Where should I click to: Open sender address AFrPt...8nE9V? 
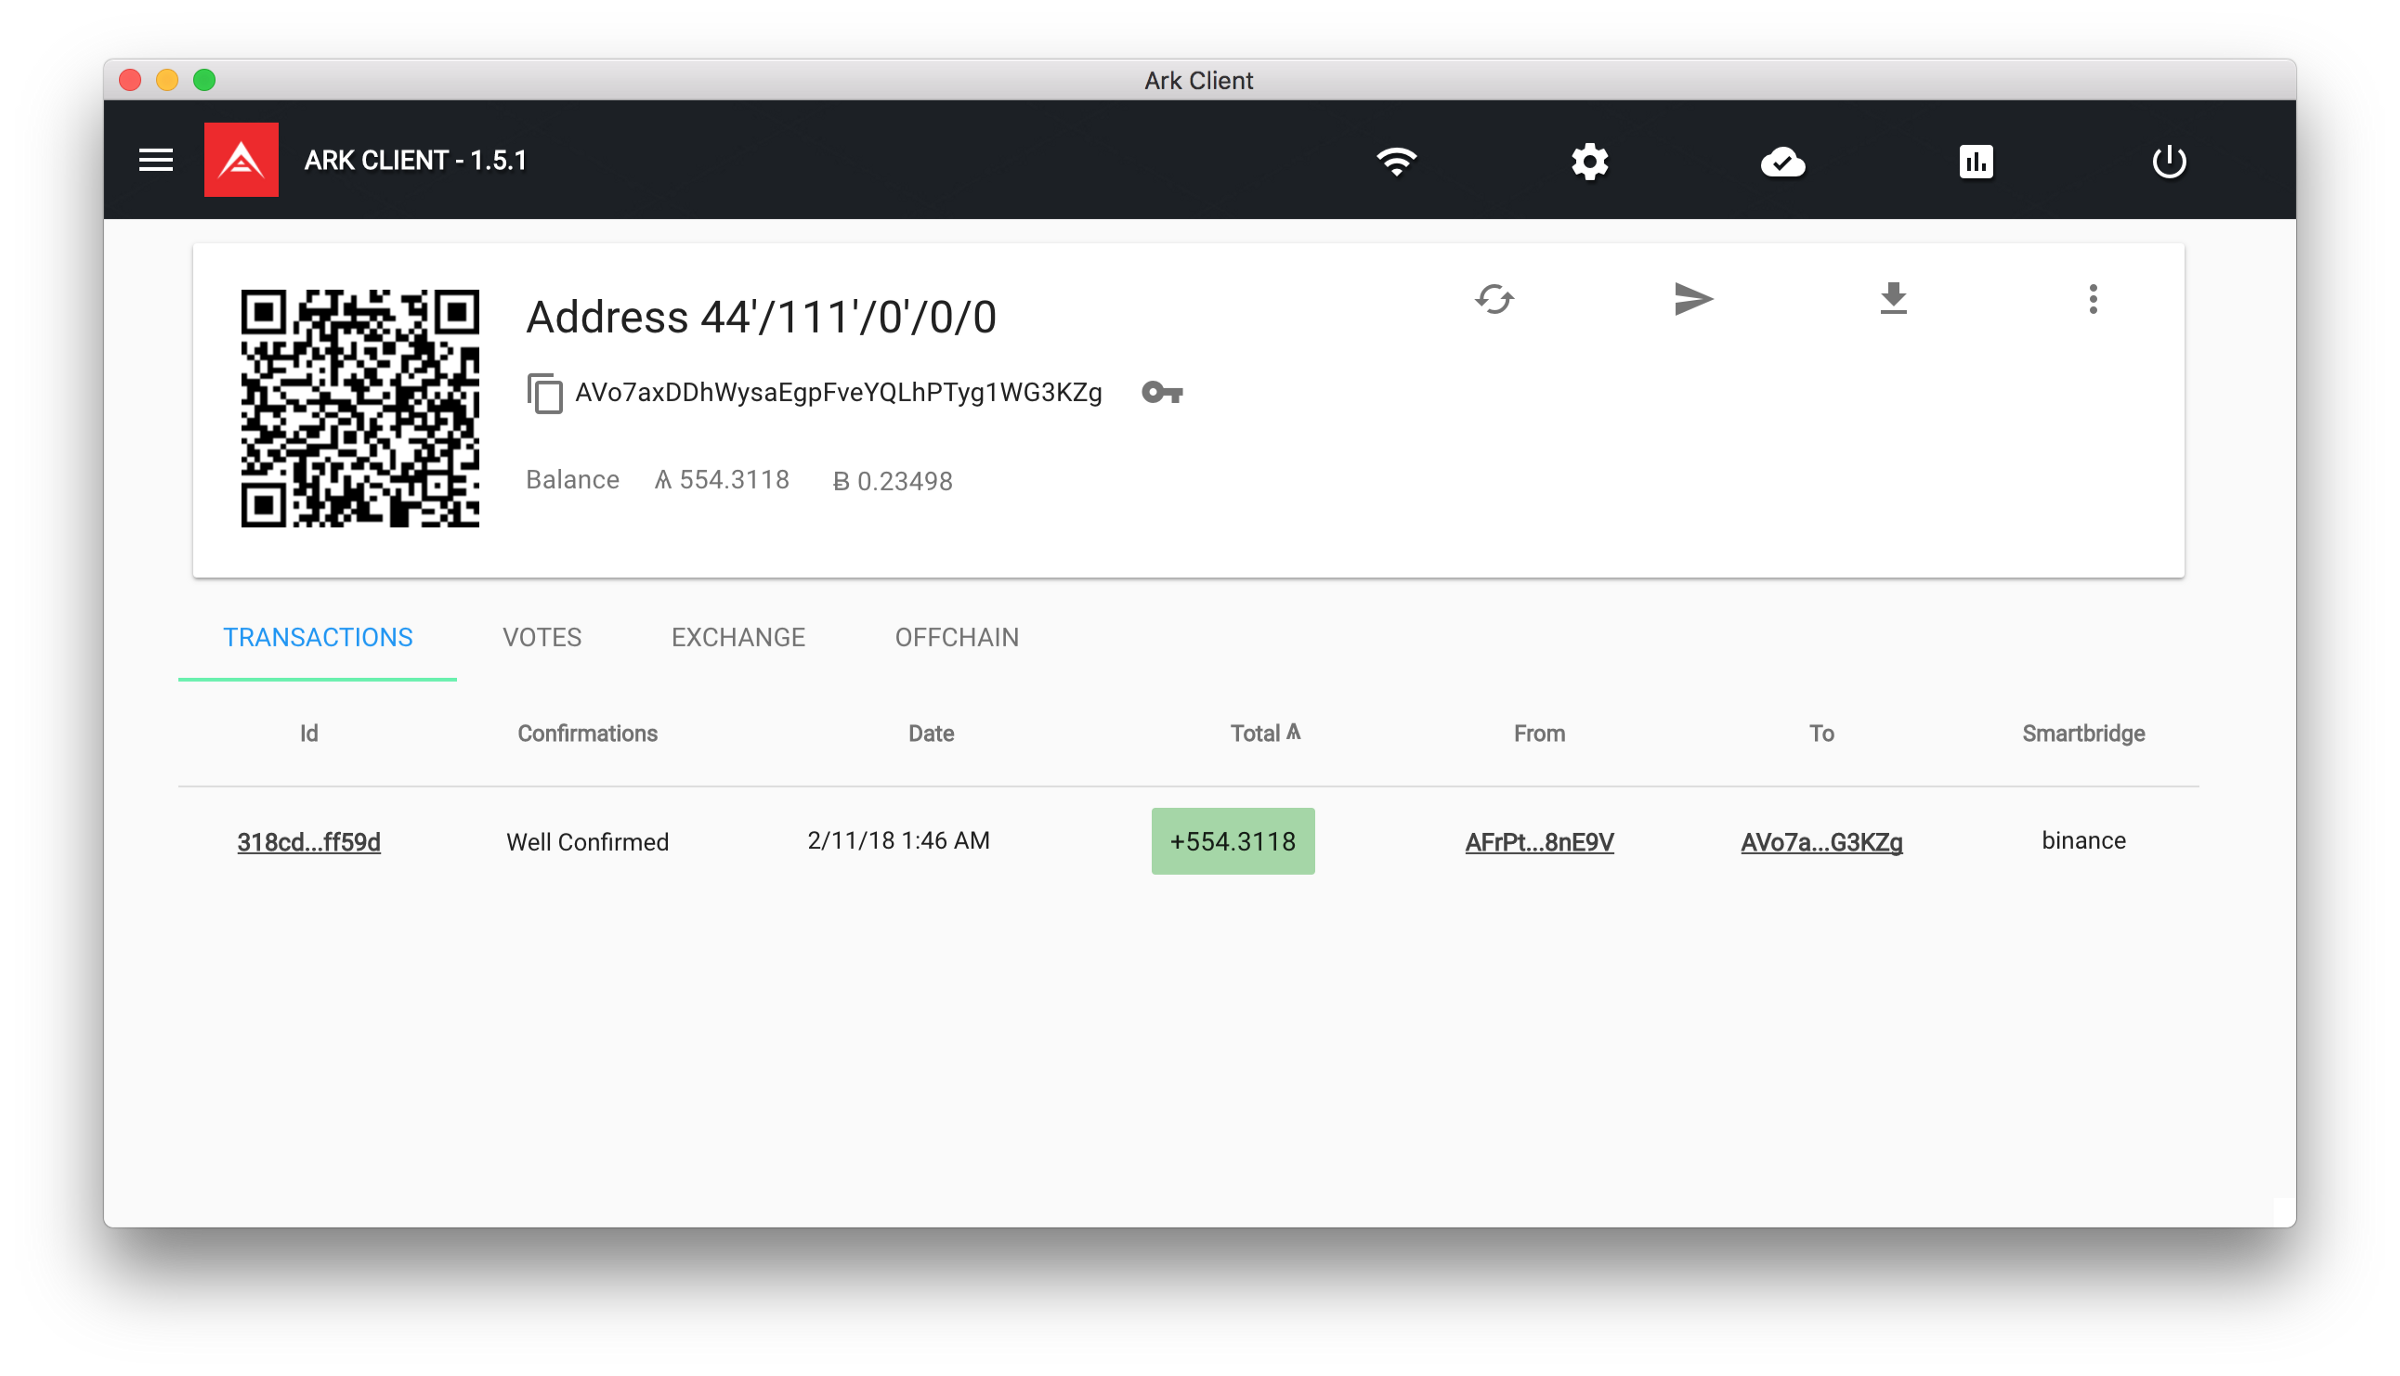coord(1539,842)
